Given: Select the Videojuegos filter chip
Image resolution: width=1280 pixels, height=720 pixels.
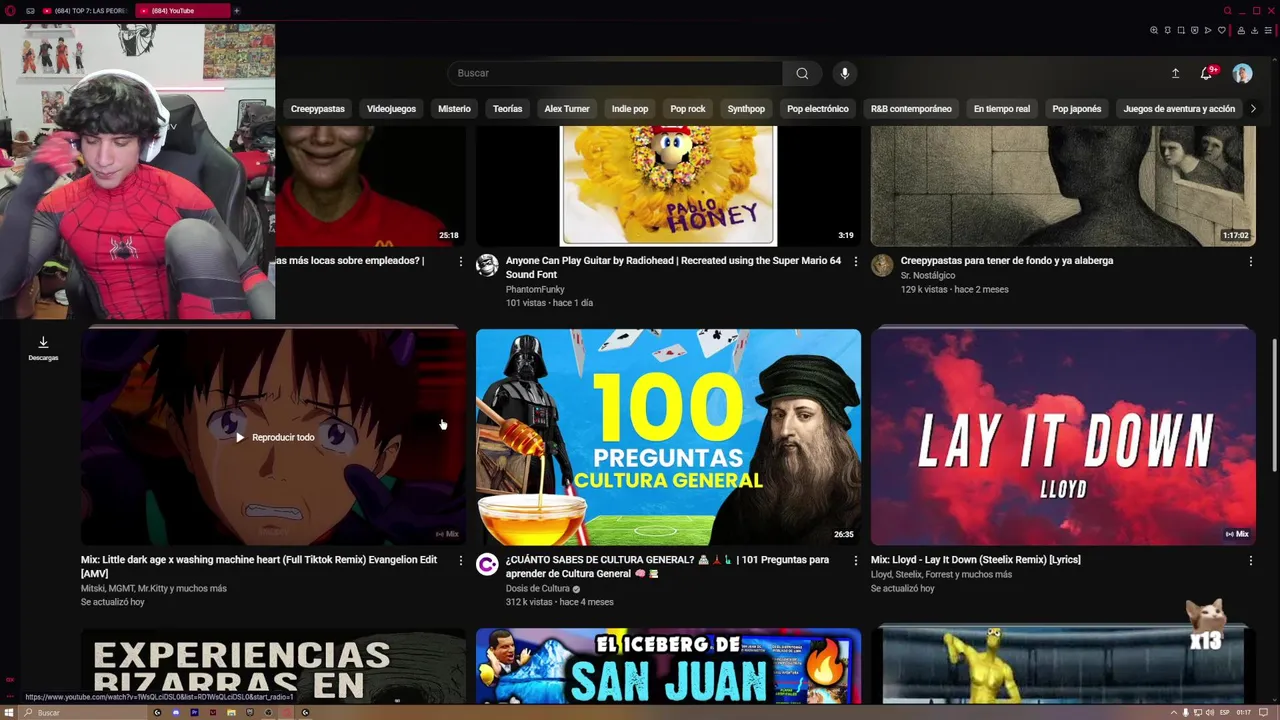Looking at the screenshot, I should coord(391,109).
